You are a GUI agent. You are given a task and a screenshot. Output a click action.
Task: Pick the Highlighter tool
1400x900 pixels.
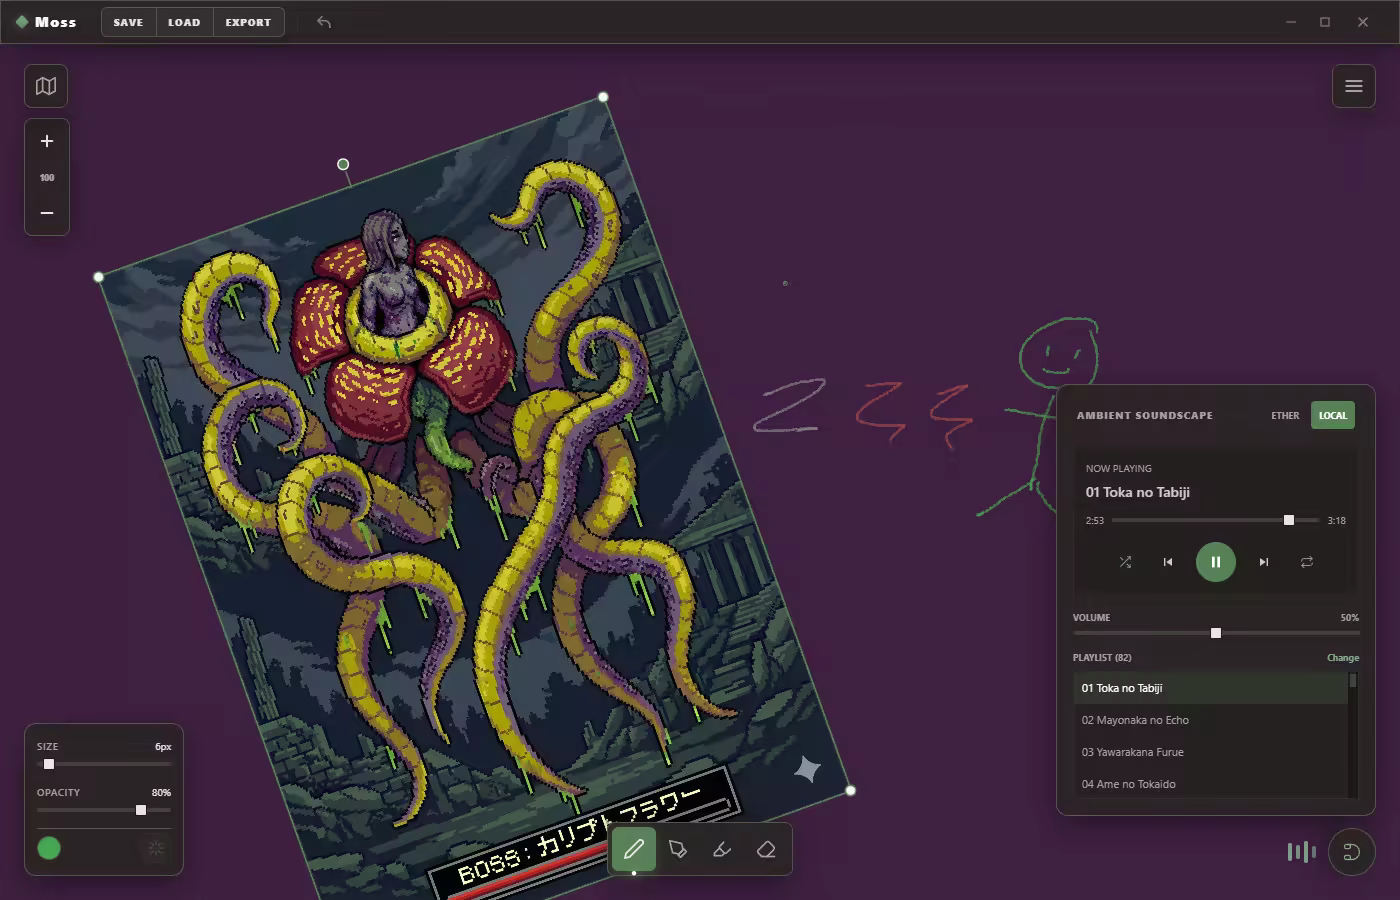722,848
